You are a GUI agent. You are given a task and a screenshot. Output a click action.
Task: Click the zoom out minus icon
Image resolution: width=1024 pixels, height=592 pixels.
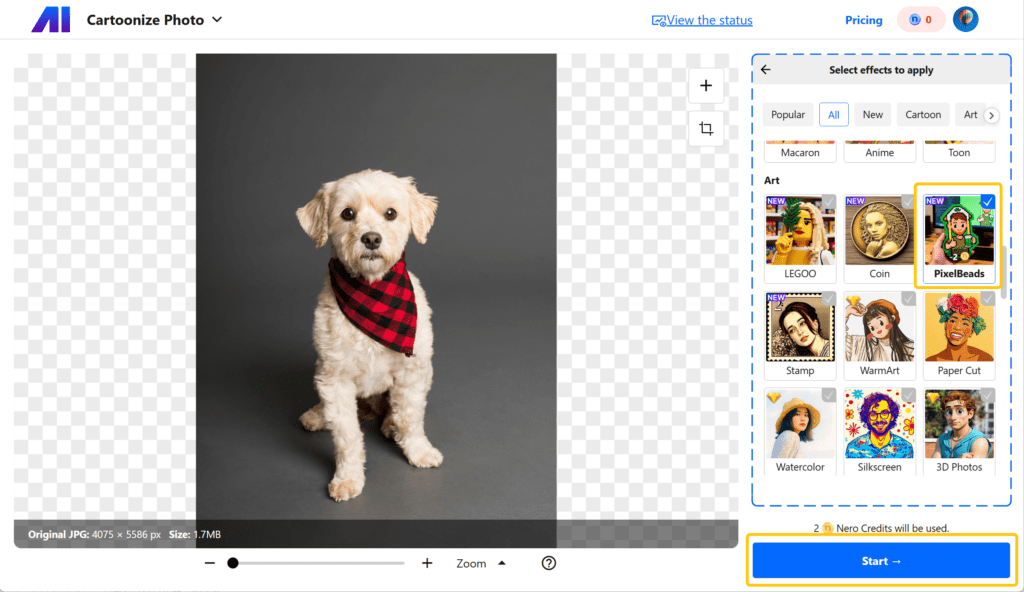point(210,563)
